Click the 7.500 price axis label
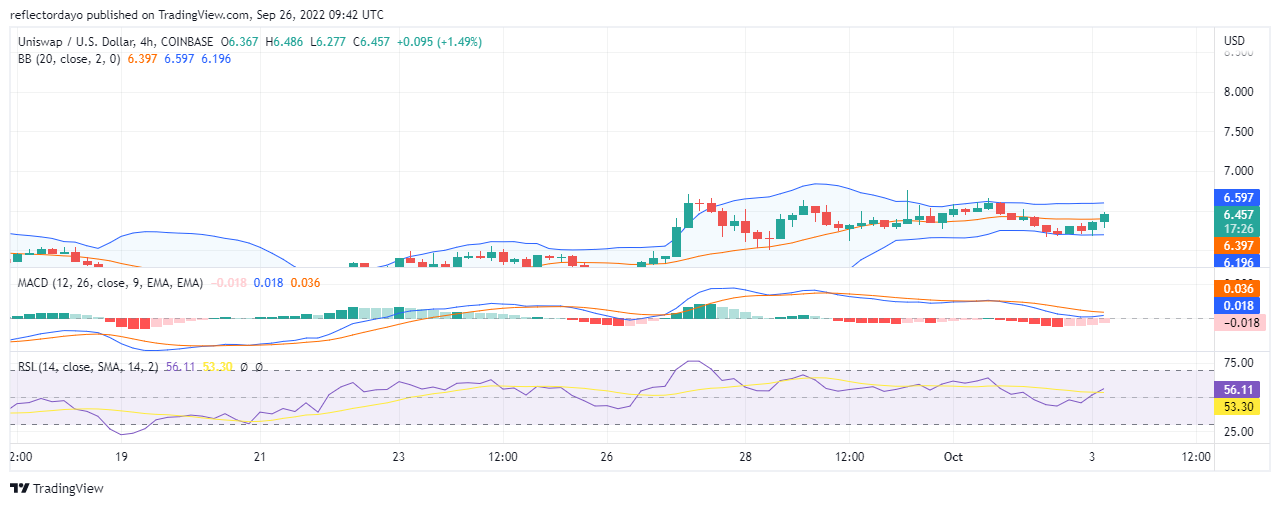The image size is (1280, 506). click(x=1238, y=132)
